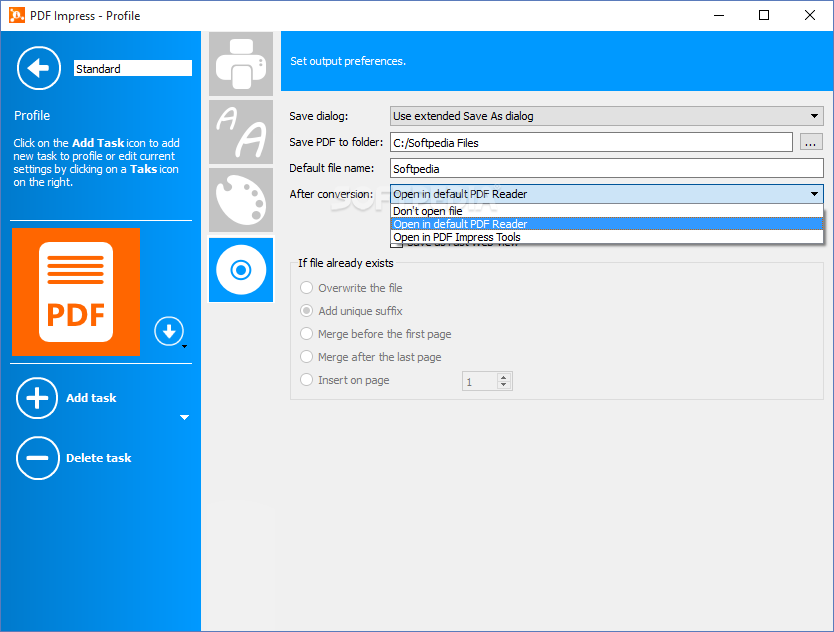
Task: Open the Save dialog combo box
Action: 606,116
